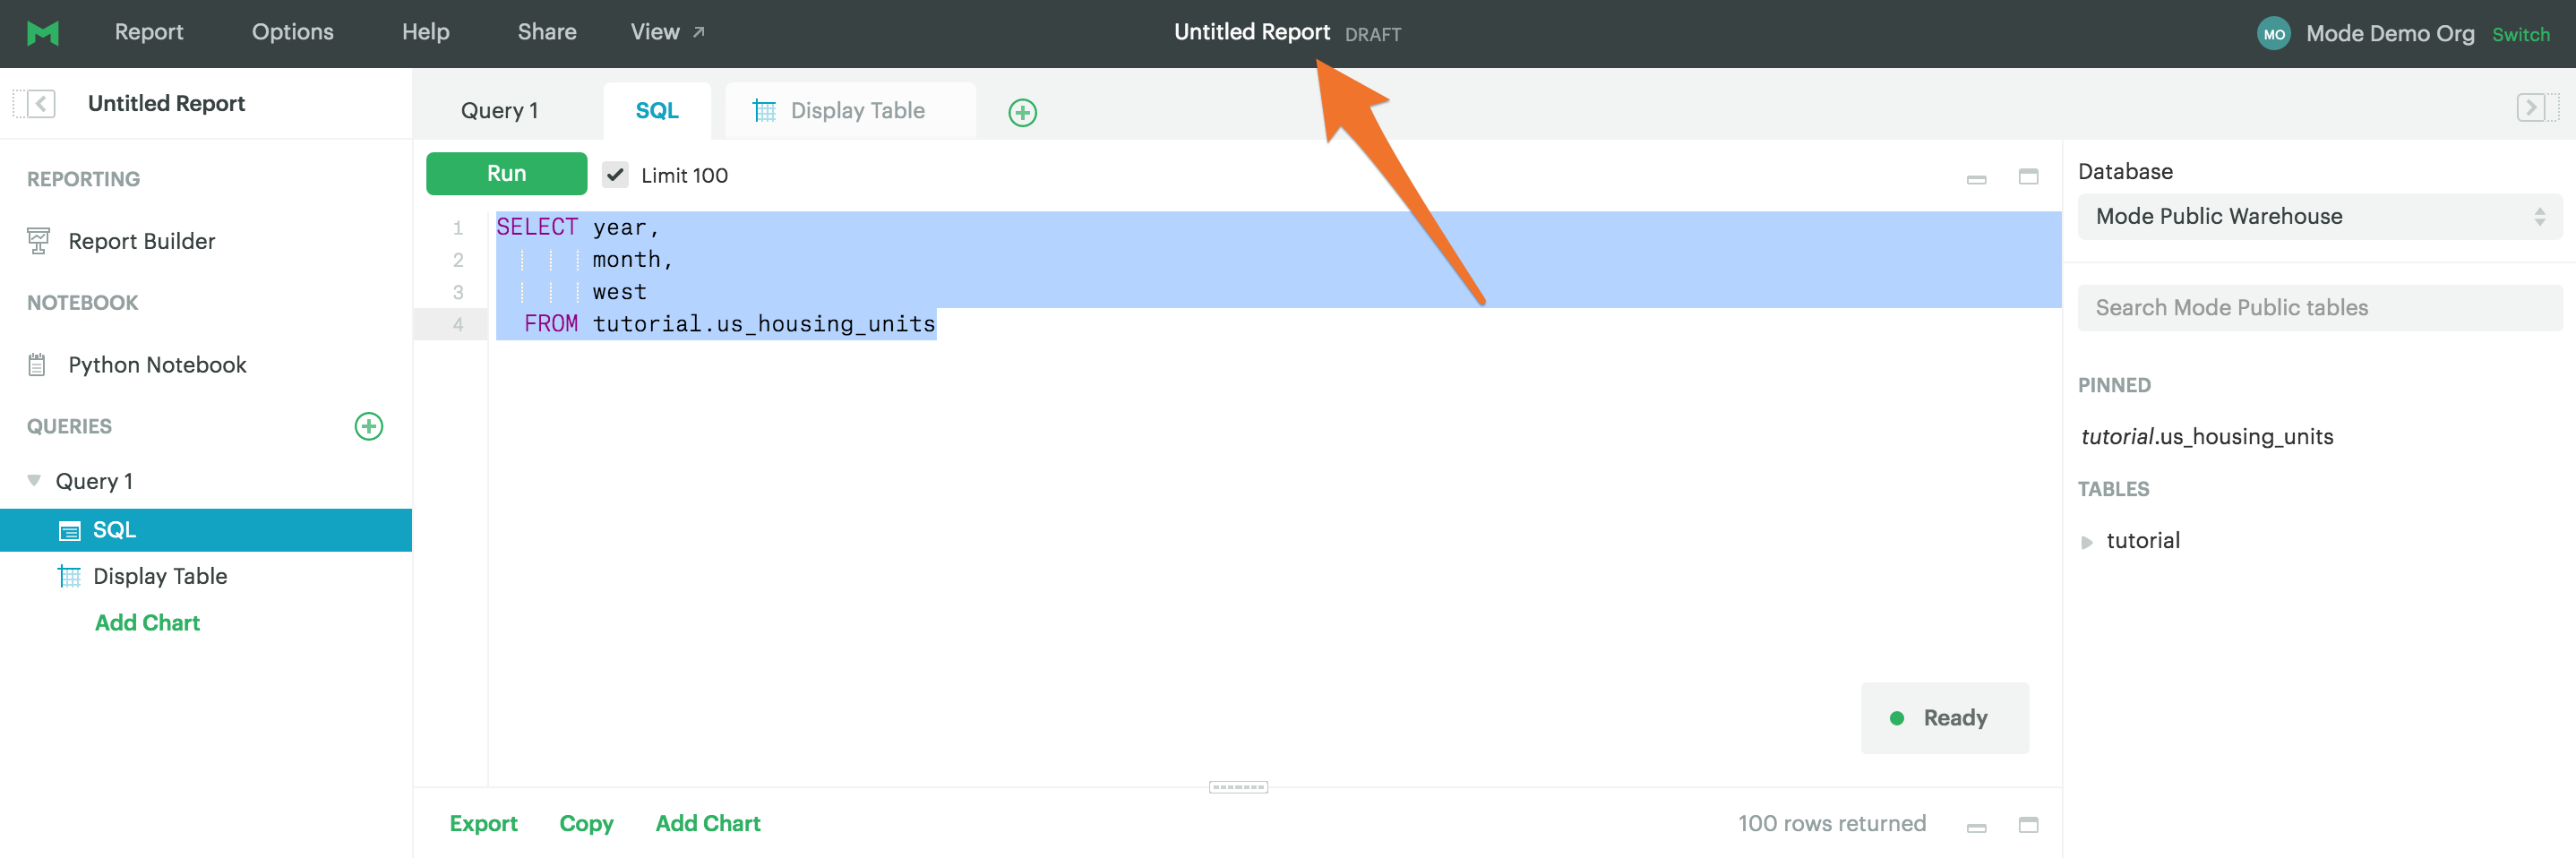Viewport: 2576px width, 858px height.
Task: Select Display Table under Query 1
Action: pos(160,576)
